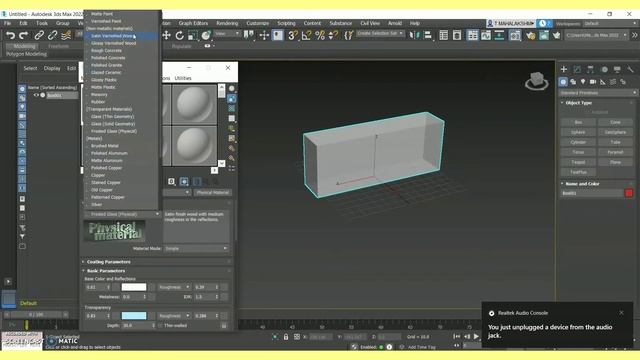Click the light blue transparency color swatch
The image size is (640, 360).
tap(133, 316)
